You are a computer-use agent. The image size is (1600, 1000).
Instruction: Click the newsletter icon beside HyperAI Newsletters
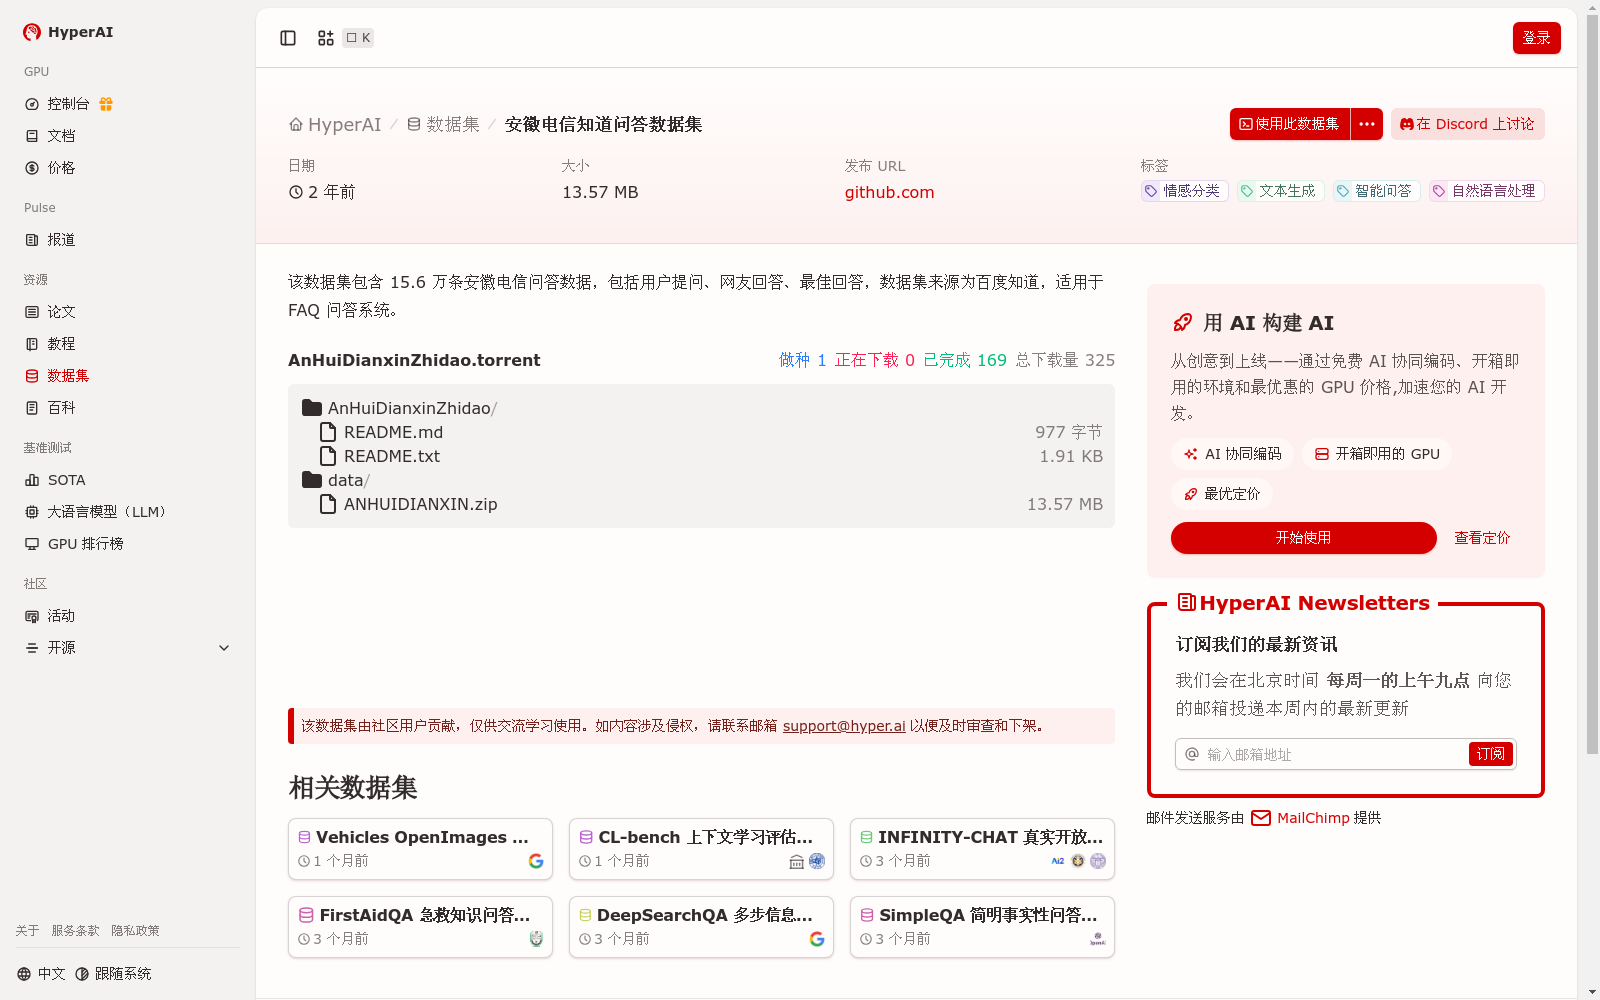[x=1186, y=602]
